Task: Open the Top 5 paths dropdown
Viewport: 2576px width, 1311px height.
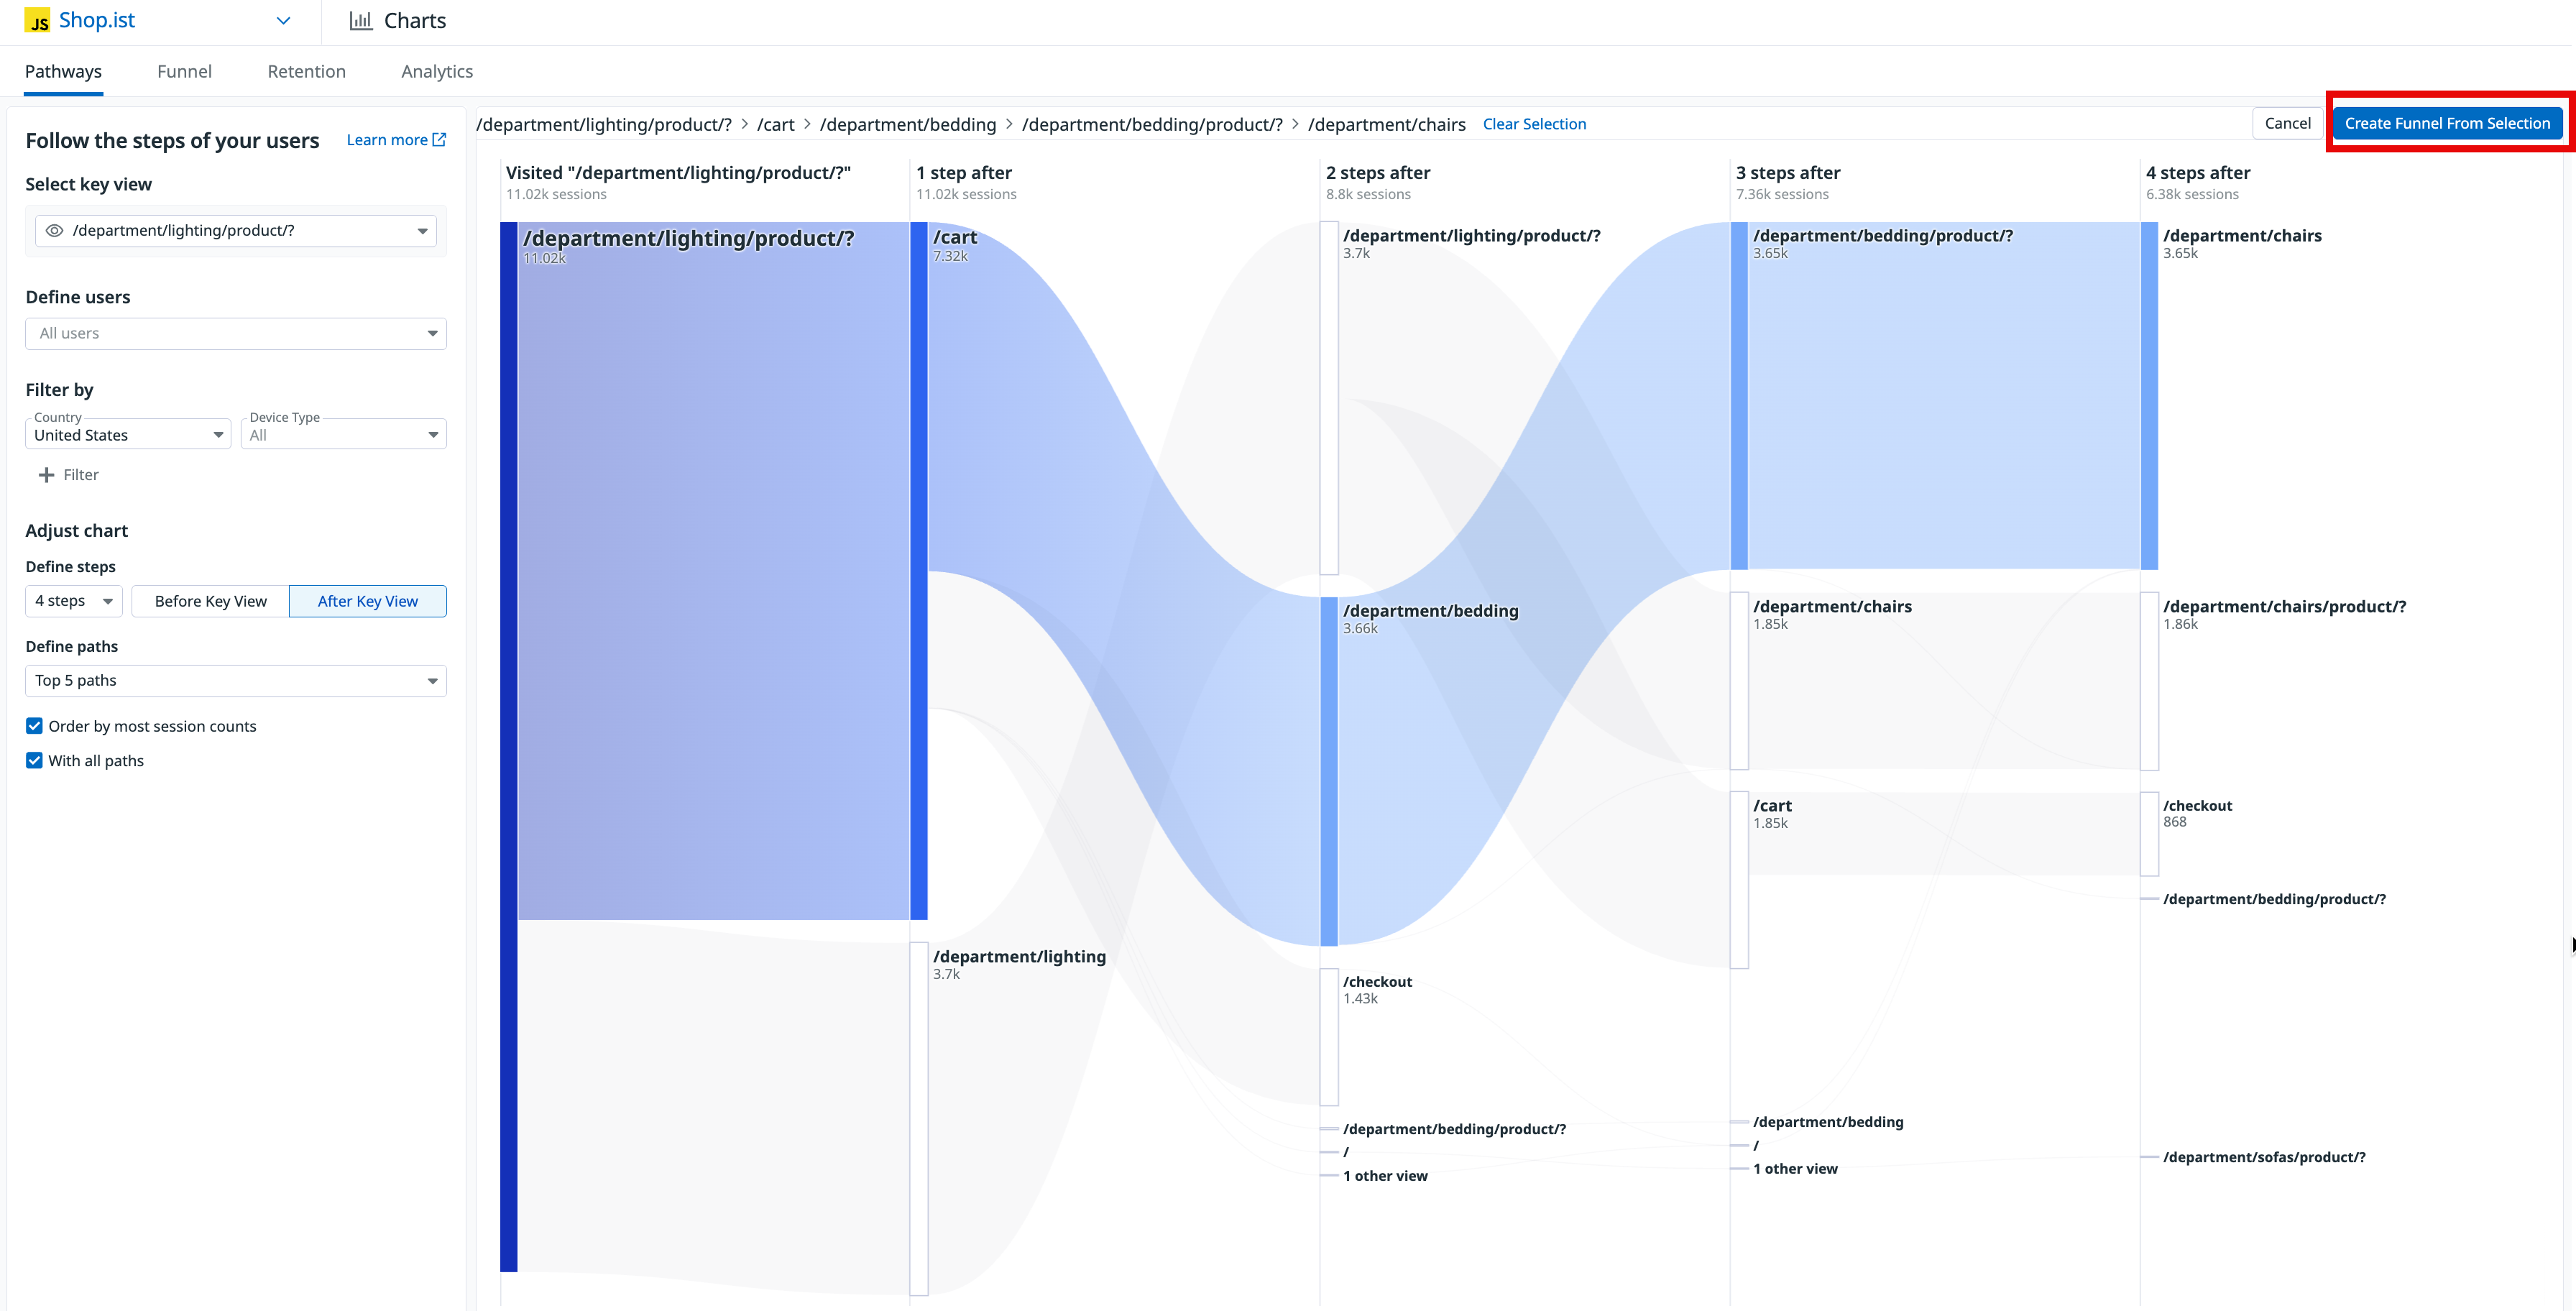Action: [236, 681]
